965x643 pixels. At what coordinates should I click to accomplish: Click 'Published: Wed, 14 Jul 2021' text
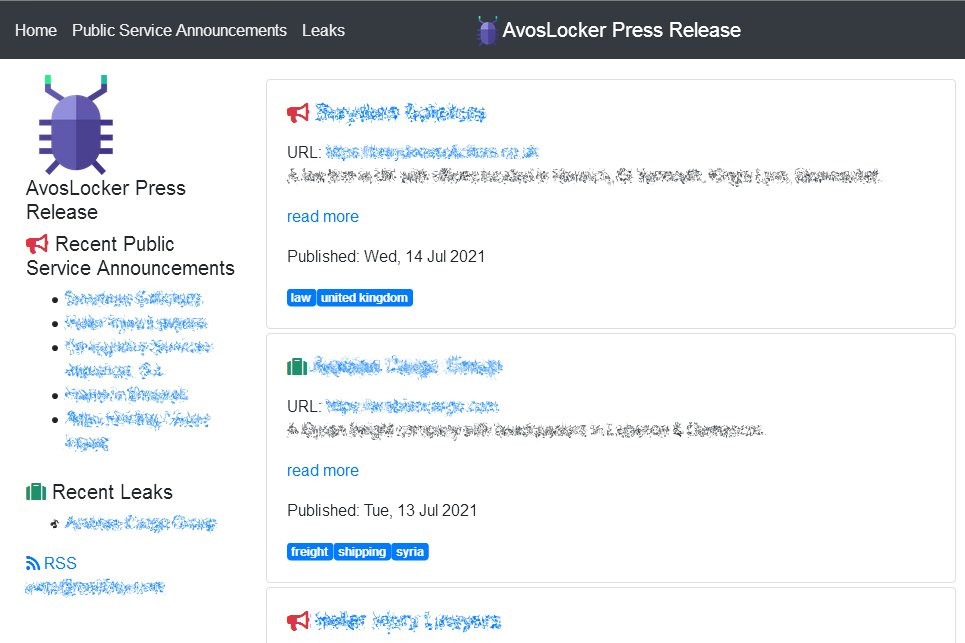click(386, 257)
